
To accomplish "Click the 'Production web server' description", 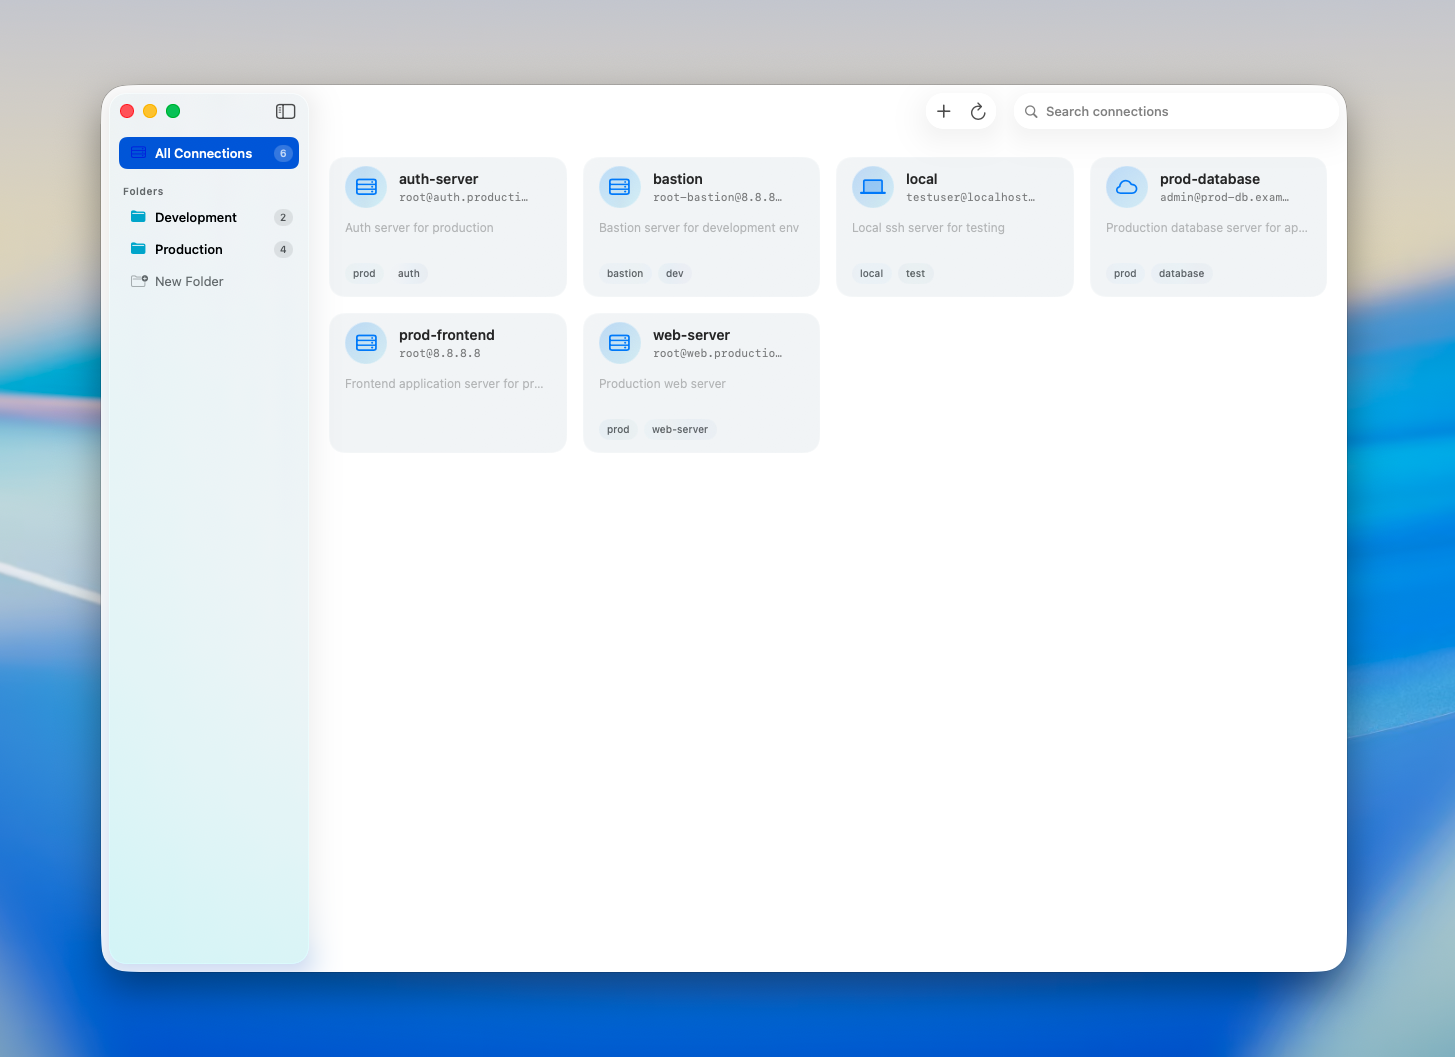I will [662, 384].
